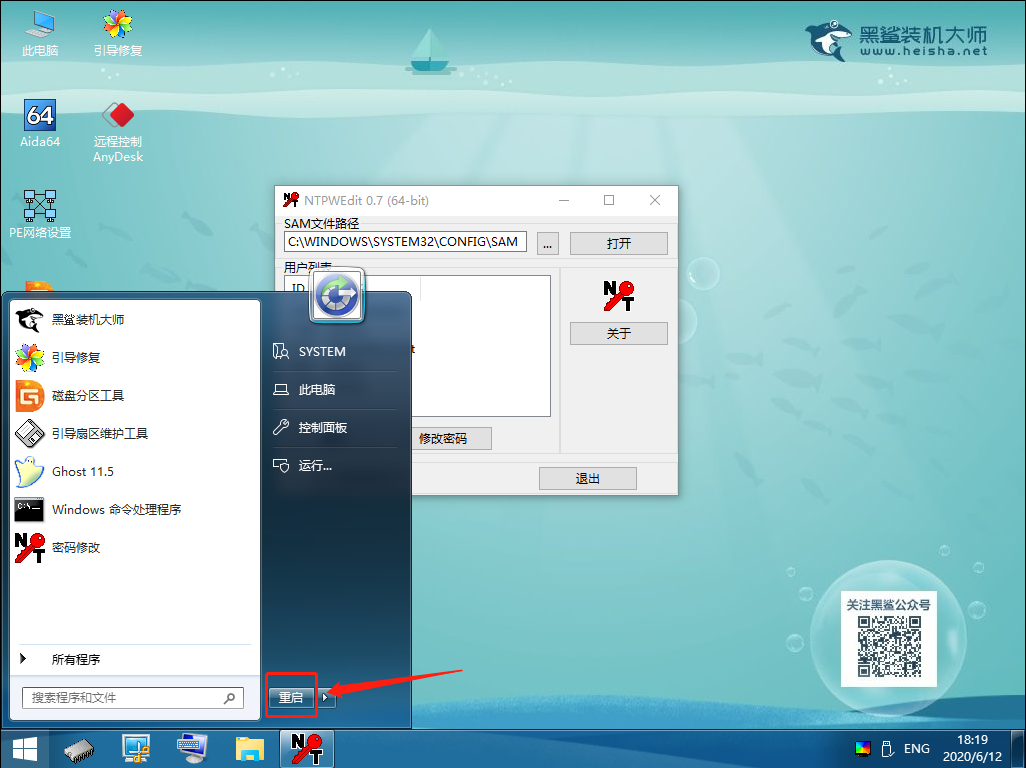Screen dimensions: 1026x768
Task: Click the 搜索程序和文件 search field
Action: coord(124,698)
